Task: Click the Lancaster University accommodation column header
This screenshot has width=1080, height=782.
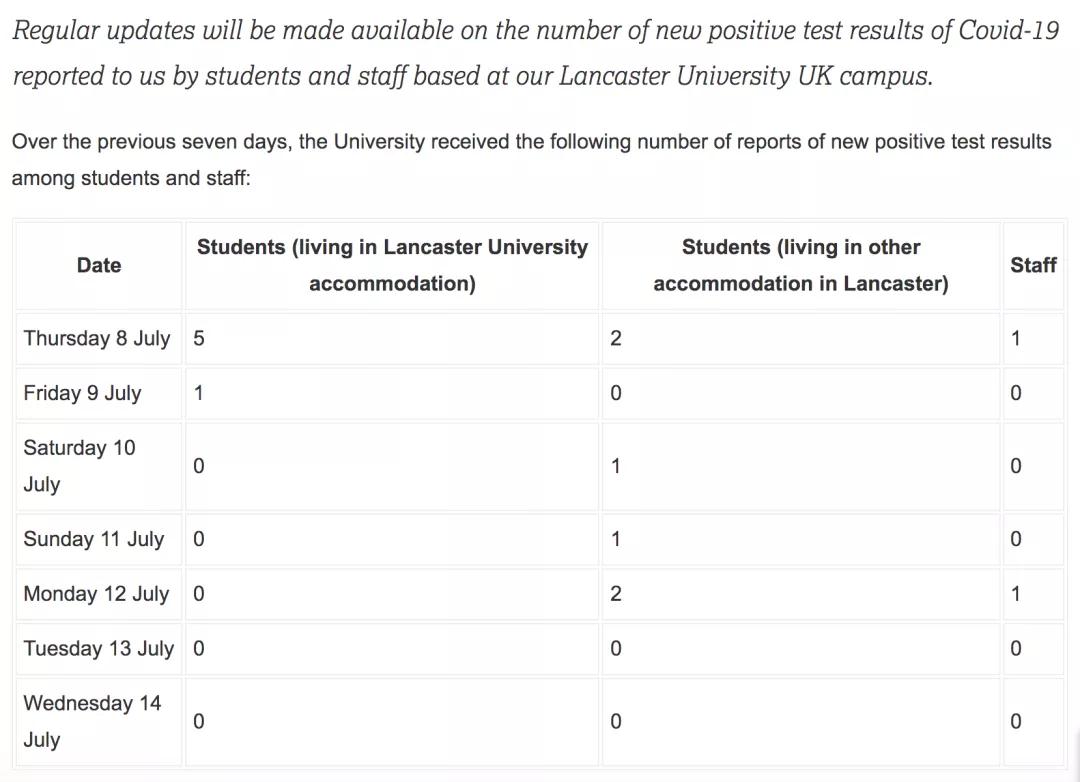Action: pos(392,265)
